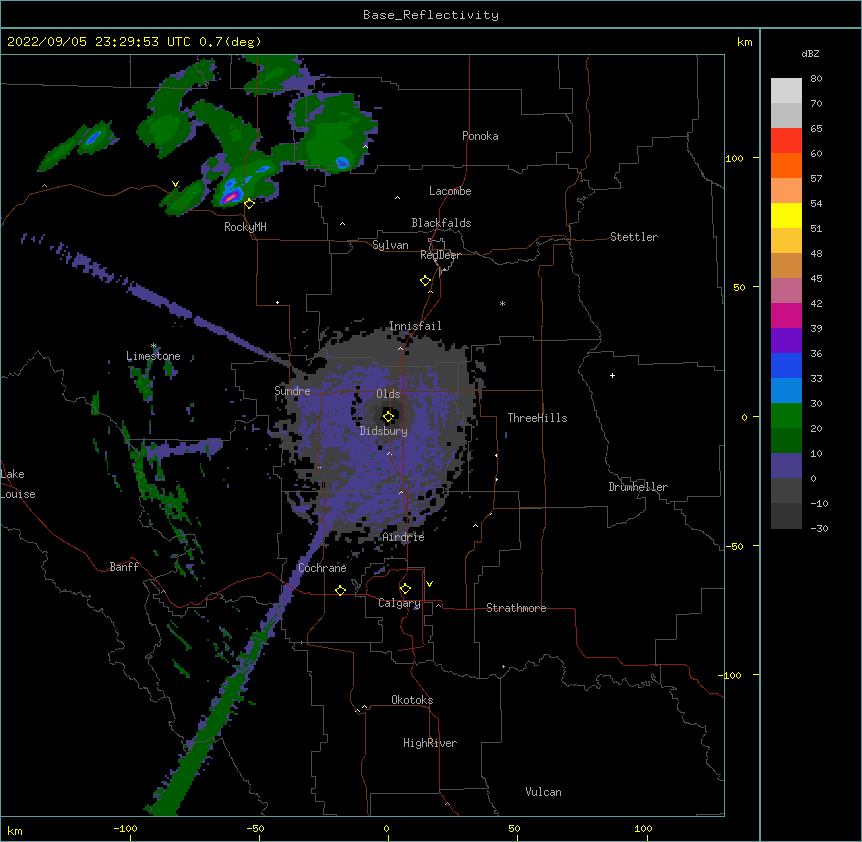Screen dimensions: 862x842
Task: Click the dBZ legend heading
Action: 810,54
